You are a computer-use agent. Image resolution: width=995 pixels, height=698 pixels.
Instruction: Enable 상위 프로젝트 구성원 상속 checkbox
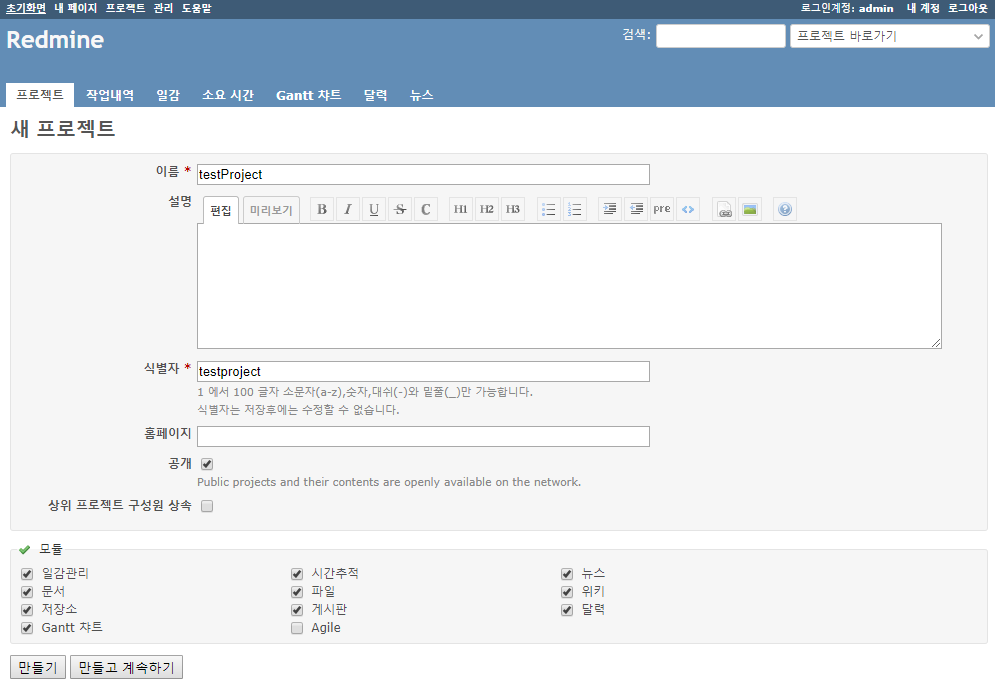click(x=207, y=506)
